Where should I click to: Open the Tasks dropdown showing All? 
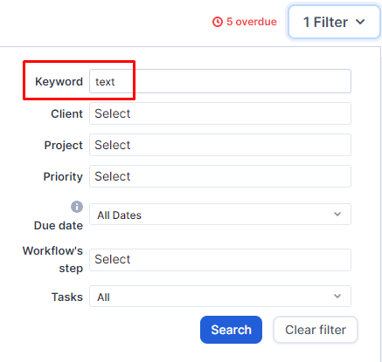[x=220, y=296]
